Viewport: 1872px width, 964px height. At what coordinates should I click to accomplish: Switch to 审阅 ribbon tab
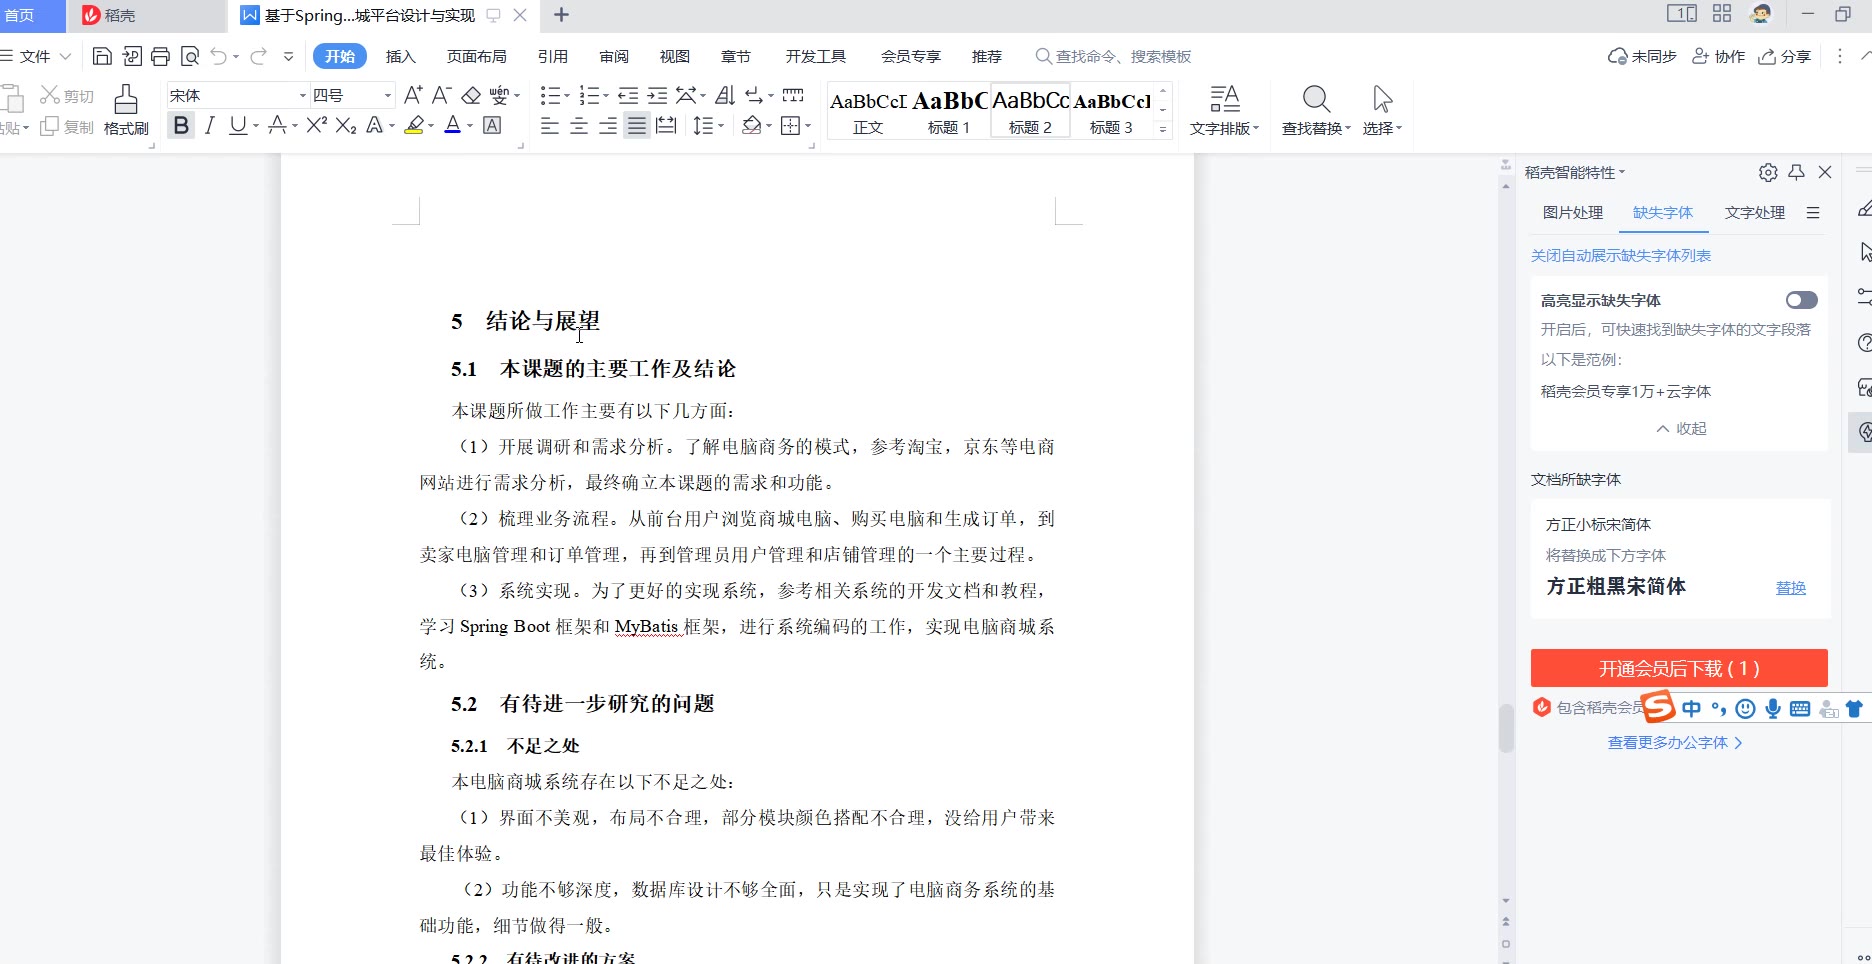614,56
